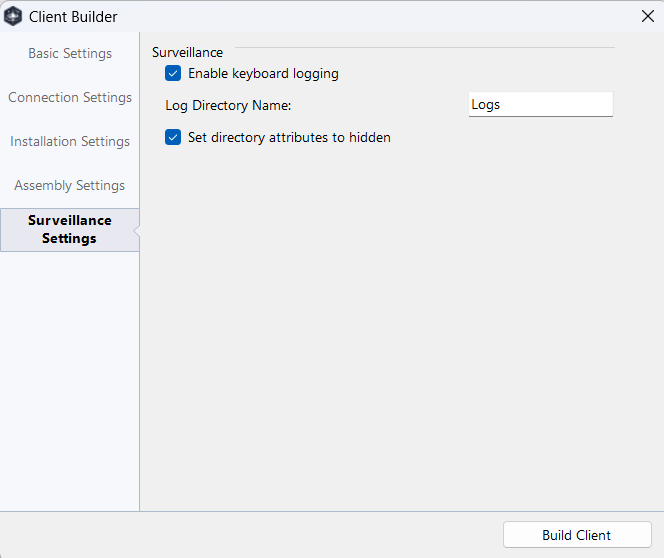Close the Client Builder window
Image resolution: width=664 pixels, height=558 pixels.
point(647,17)
